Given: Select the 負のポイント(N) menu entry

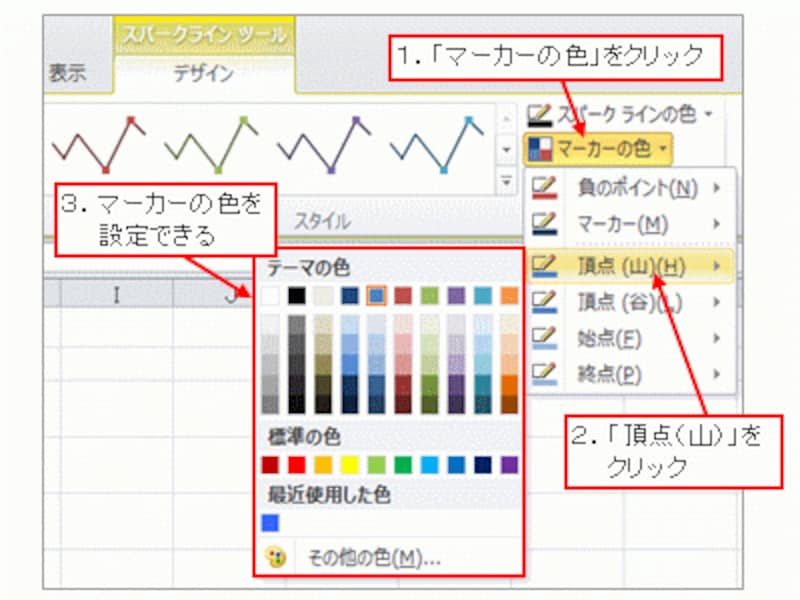Looking at the screenshot, I should 630,188.
